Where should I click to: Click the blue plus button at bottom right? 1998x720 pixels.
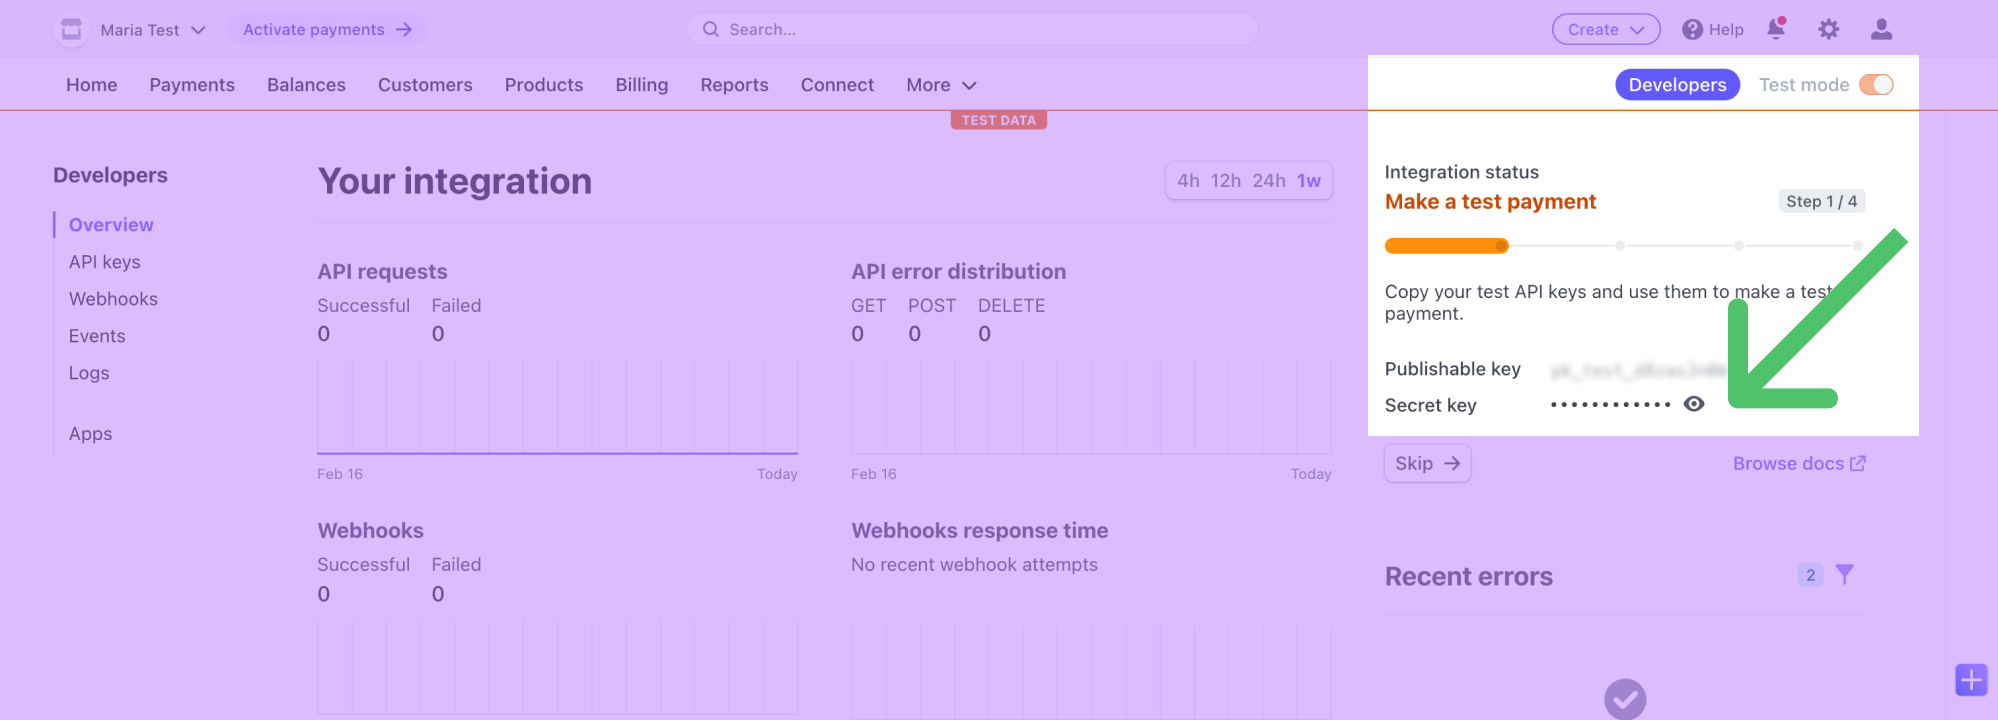[1971, 680]
